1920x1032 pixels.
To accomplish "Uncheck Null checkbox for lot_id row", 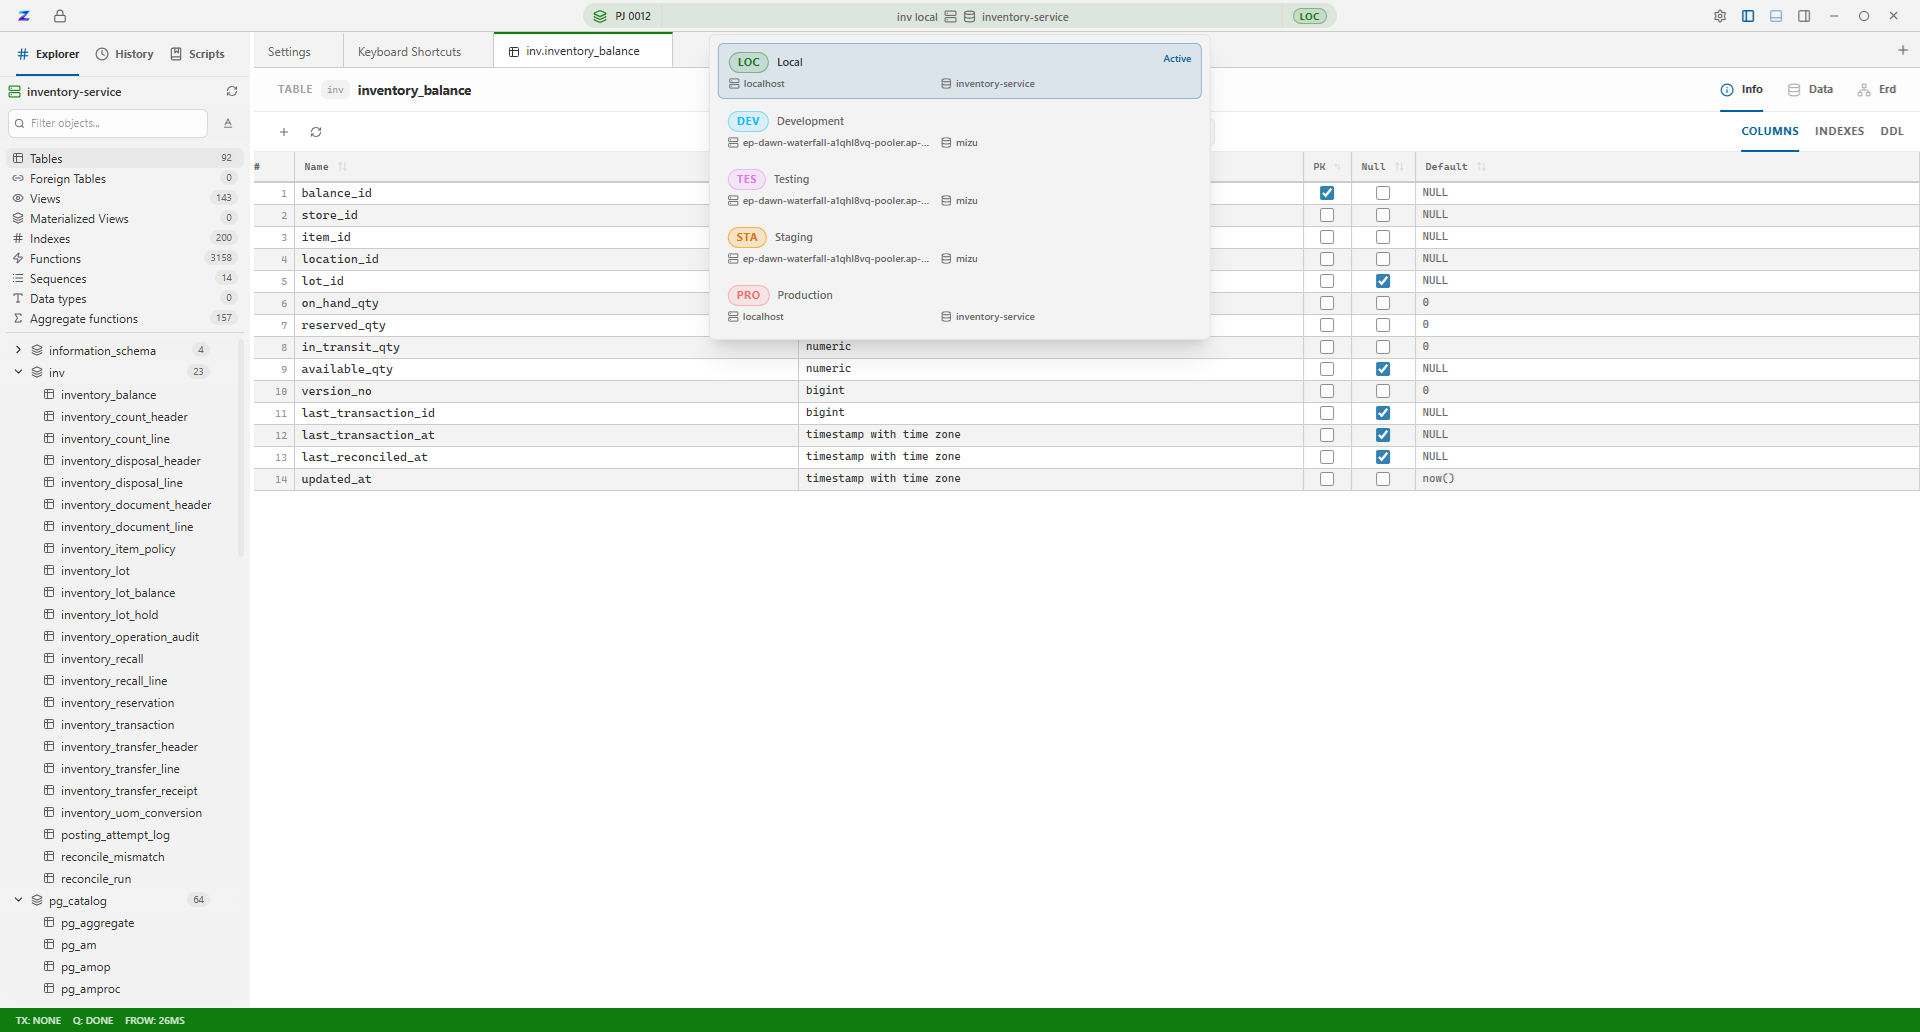I will (x=1383, y=281).
